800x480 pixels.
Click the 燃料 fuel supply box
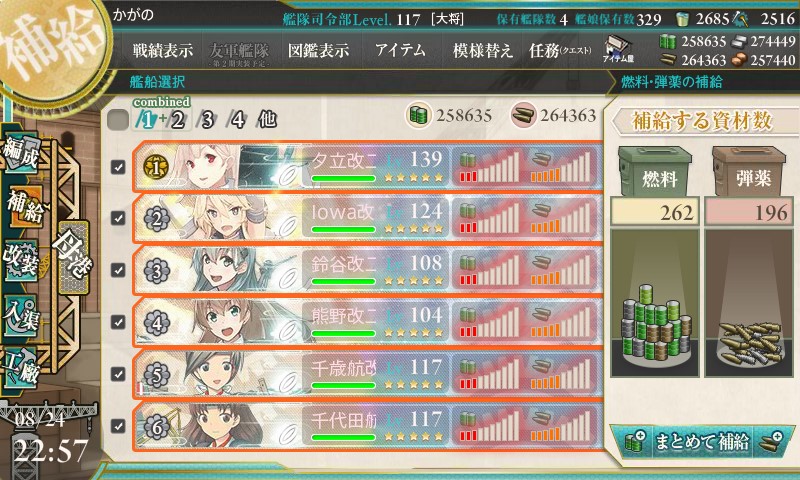[x=655, y=172]
